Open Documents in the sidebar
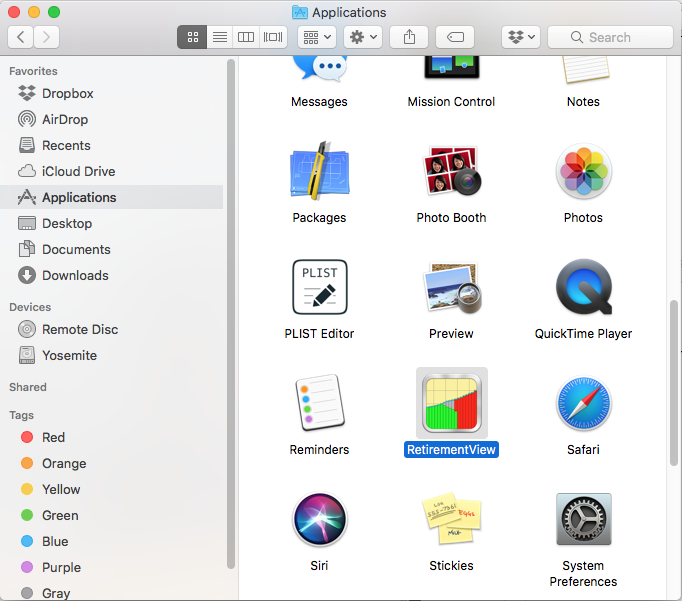The height and width of the screenshot is (601, 682). click(112, 250)
